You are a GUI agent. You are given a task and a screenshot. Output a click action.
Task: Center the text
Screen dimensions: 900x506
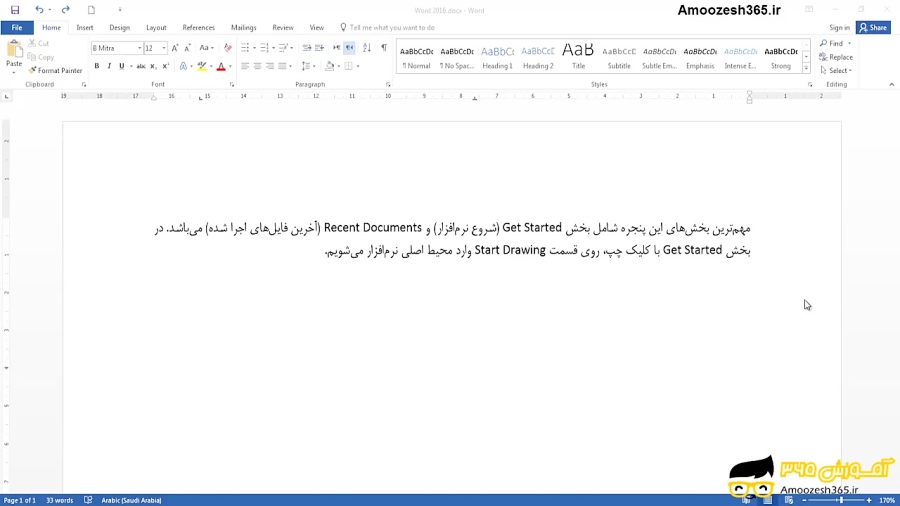click(x=258, y=66)
